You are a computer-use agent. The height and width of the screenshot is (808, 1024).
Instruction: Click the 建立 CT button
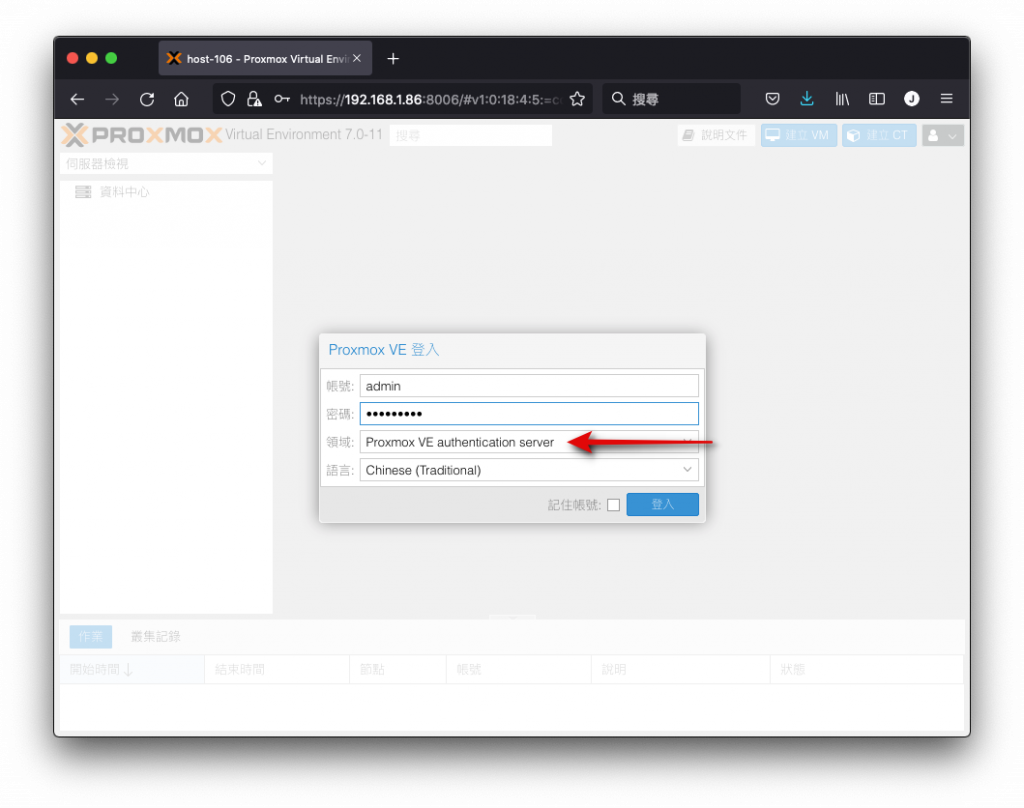(x=879, y=135)
